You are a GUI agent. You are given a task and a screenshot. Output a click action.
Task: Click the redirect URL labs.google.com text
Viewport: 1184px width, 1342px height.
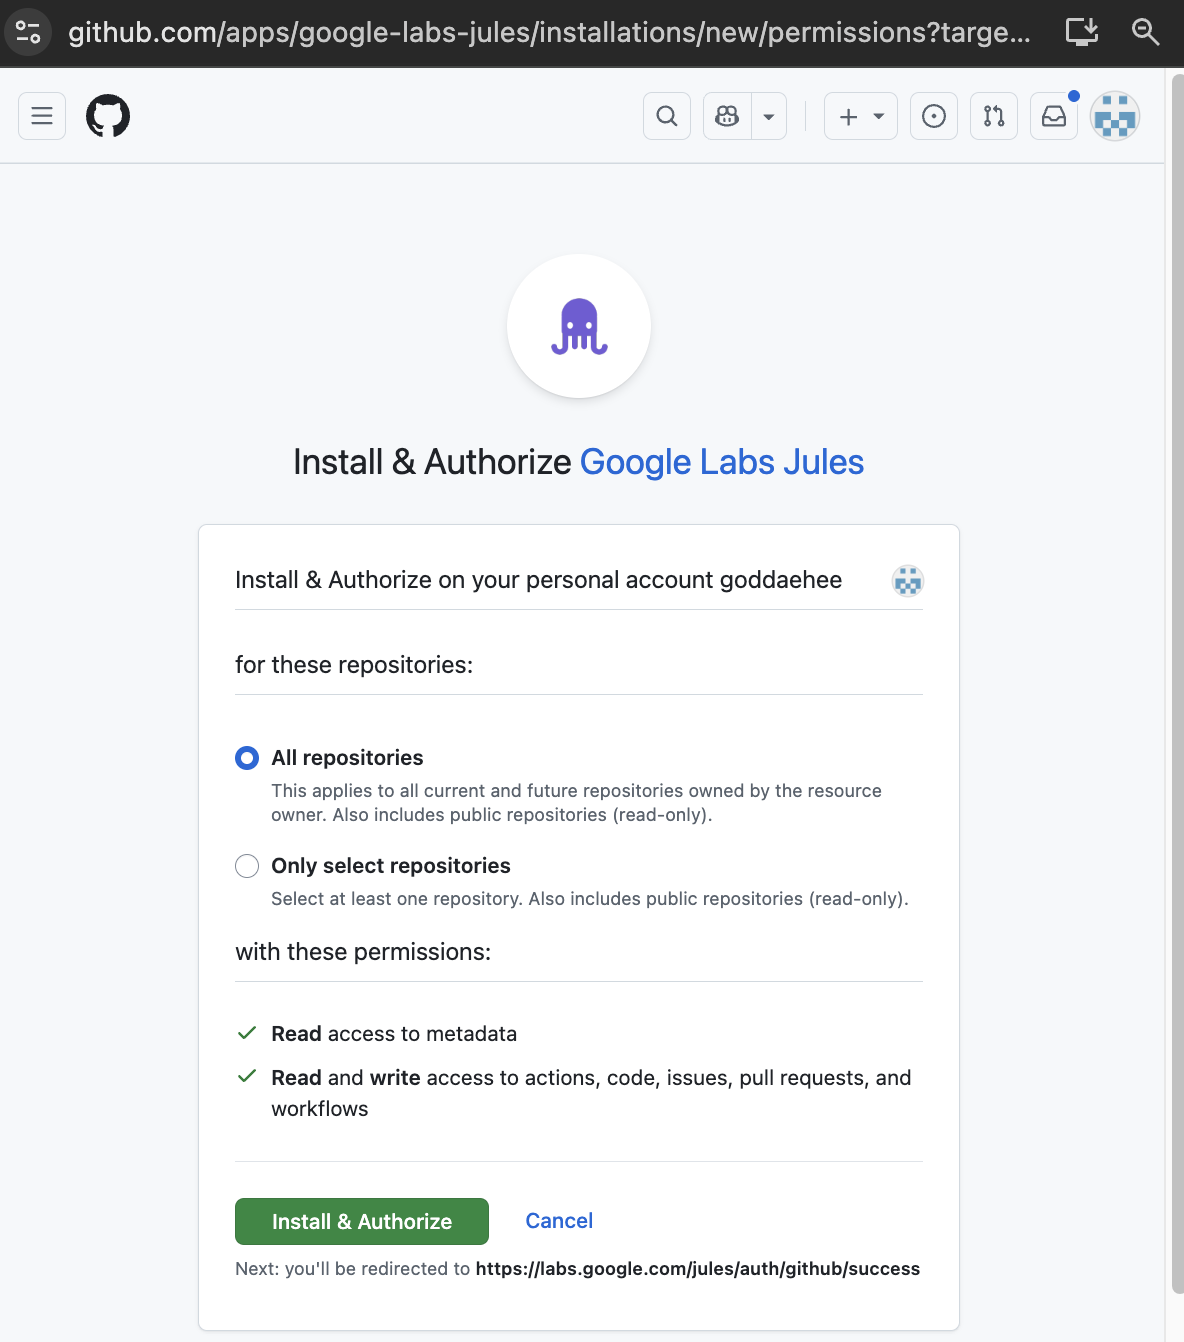pyautogui.click(x=698, y=1269)
